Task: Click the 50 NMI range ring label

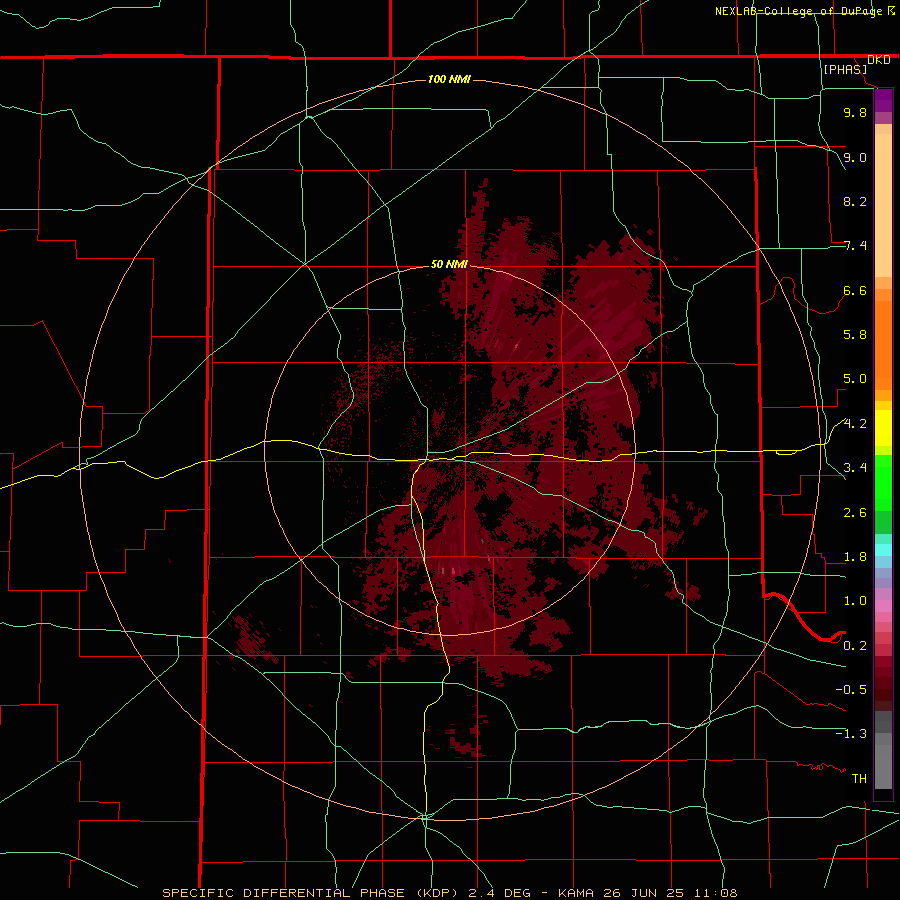Action: click(449, 265)
